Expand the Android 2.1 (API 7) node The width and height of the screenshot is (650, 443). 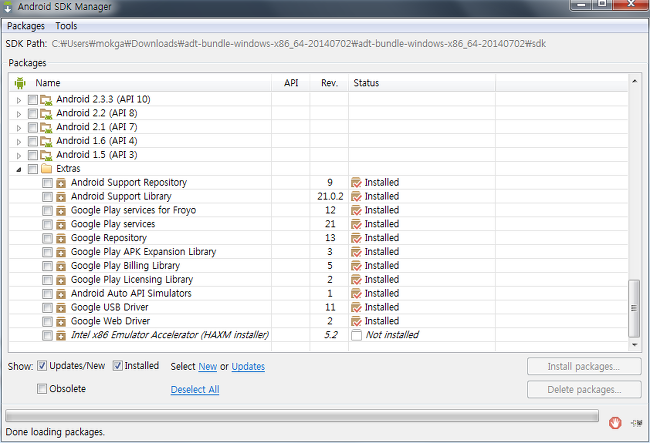click(19, 128)
